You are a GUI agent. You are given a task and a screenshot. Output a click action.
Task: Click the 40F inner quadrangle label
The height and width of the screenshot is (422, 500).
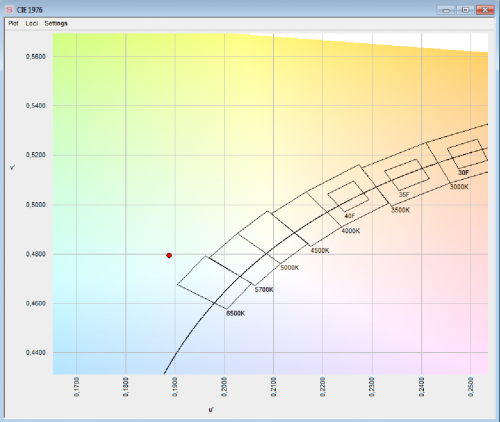[350, 216]
